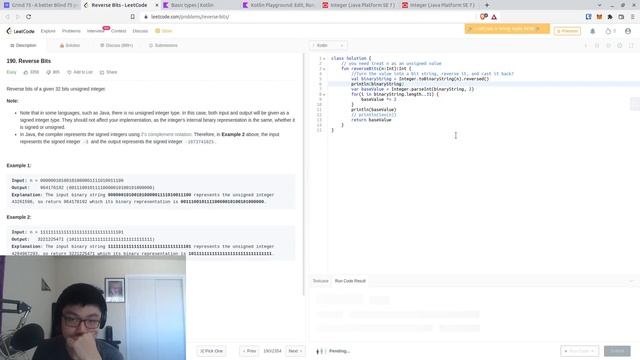This screenshot has width=640, height=360.
Task: Open the Discuss item in LeetCode navbar
Action: click(140, 31)
